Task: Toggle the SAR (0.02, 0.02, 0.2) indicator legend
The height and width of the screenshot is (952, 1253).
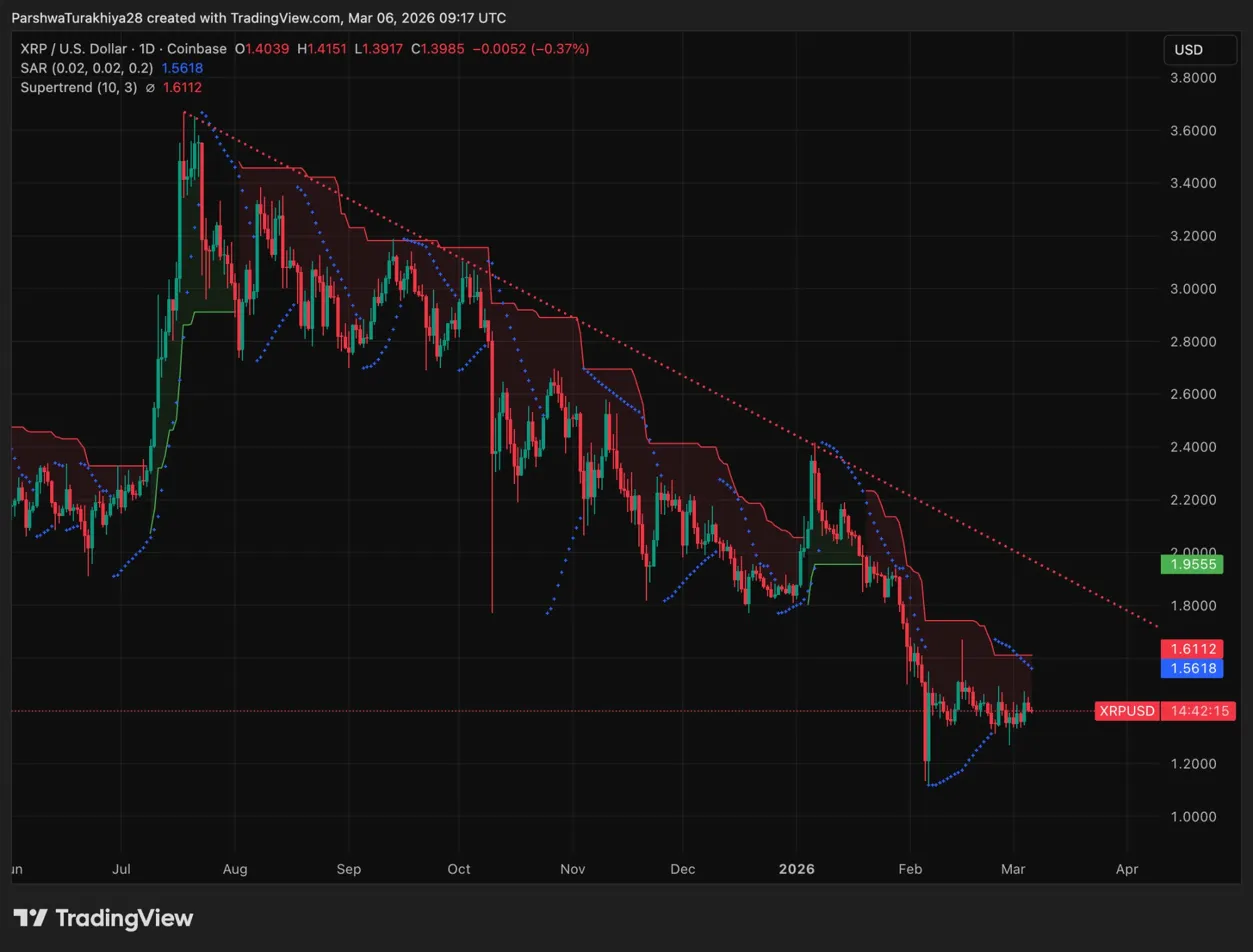Action: (84, 68)
